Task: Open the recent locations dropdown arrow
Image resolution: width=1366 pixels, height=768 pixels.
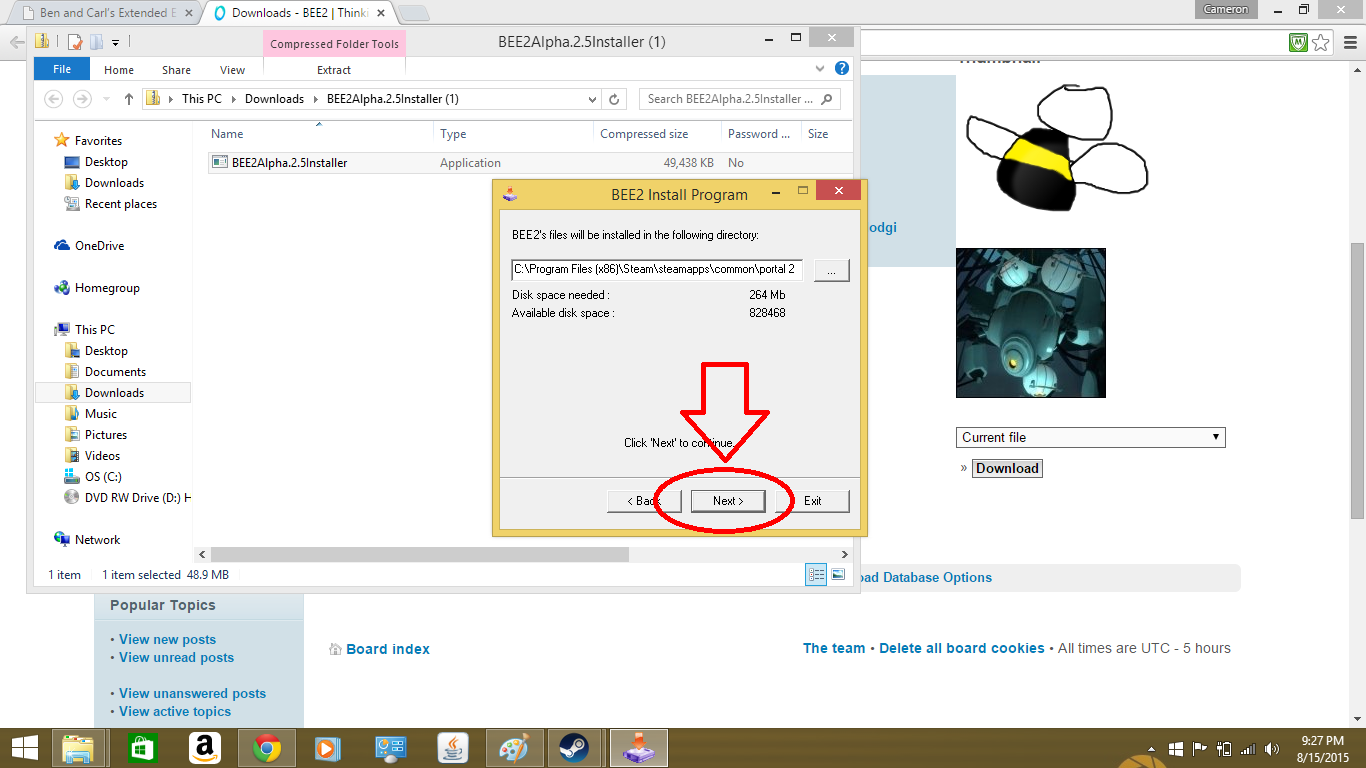Action: pos(104,99)
